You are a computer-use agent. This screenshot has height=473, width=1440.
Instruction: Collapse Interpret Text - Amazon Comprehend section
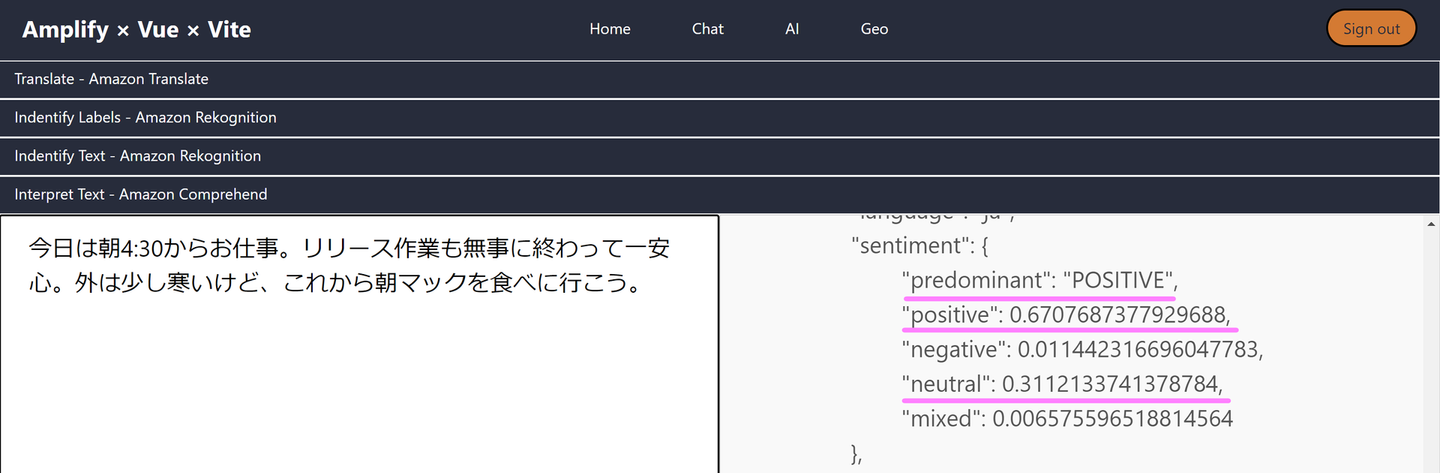click(140, 195)
